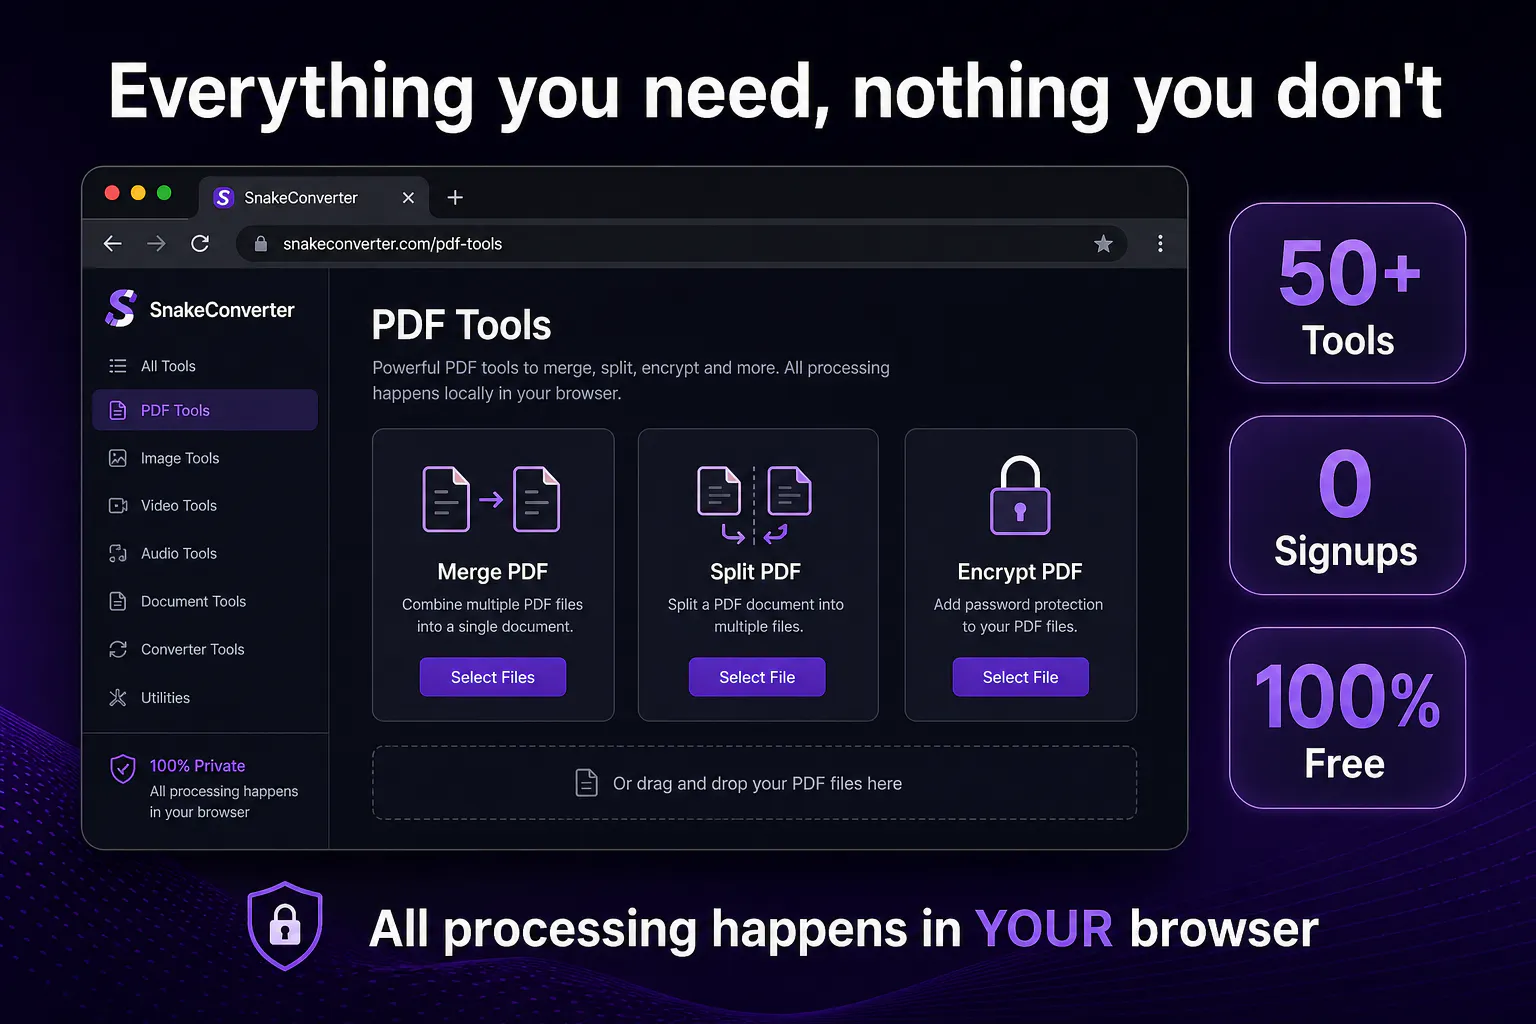Click the Encrypt PDF card title
Viewport: 1536px width, 1024px height.
(1020, 572)
